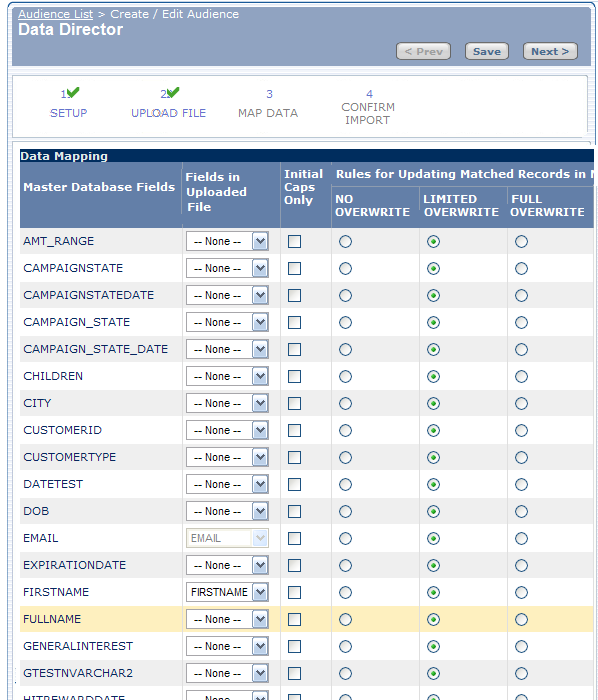Go to step 1 SETUP
The width and height of the screenshot is (598, 700).
[68, 104]
